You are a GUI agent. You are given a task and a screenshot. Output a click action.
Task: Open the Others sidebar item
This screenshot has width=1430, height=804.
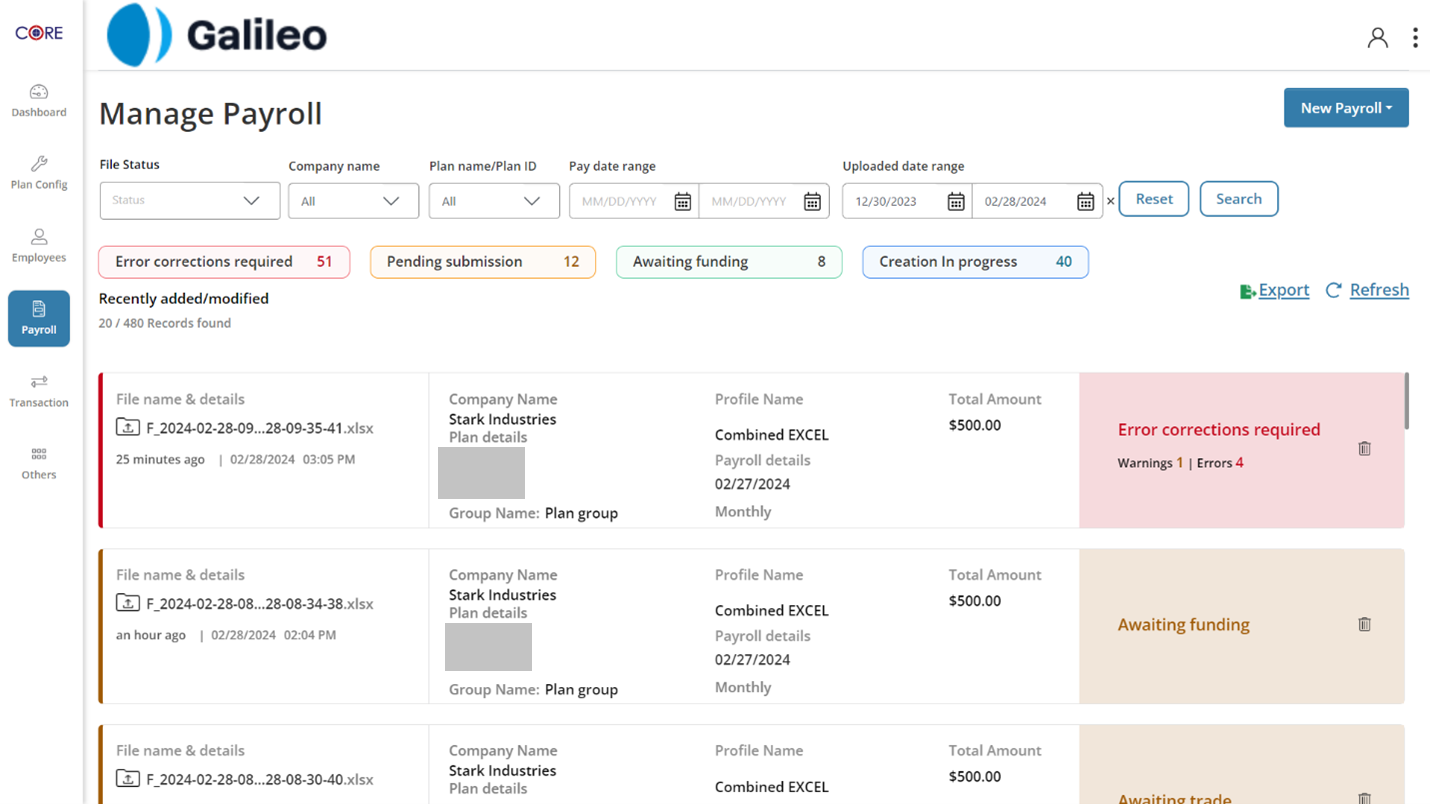point(39,463)
